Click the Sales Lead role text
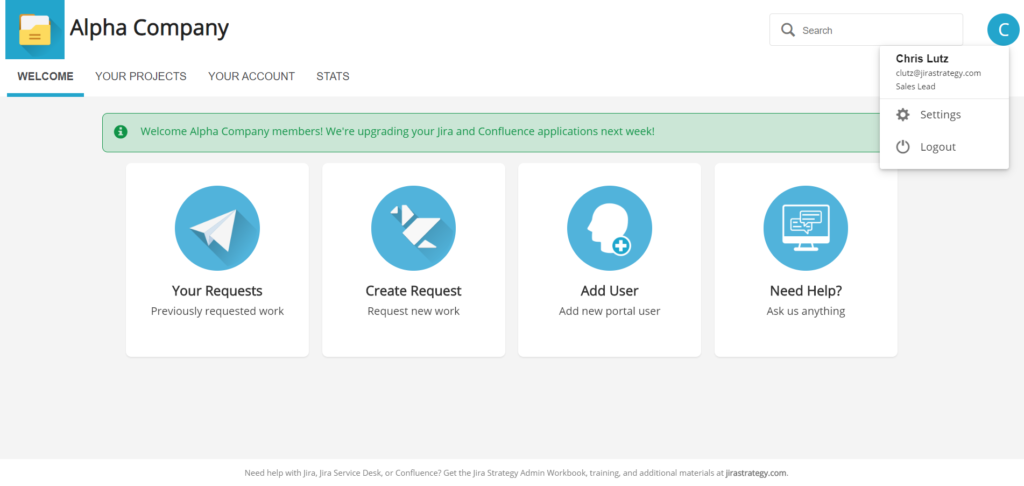The width and height of the screenshot is (1024, 486). point(916,86)
